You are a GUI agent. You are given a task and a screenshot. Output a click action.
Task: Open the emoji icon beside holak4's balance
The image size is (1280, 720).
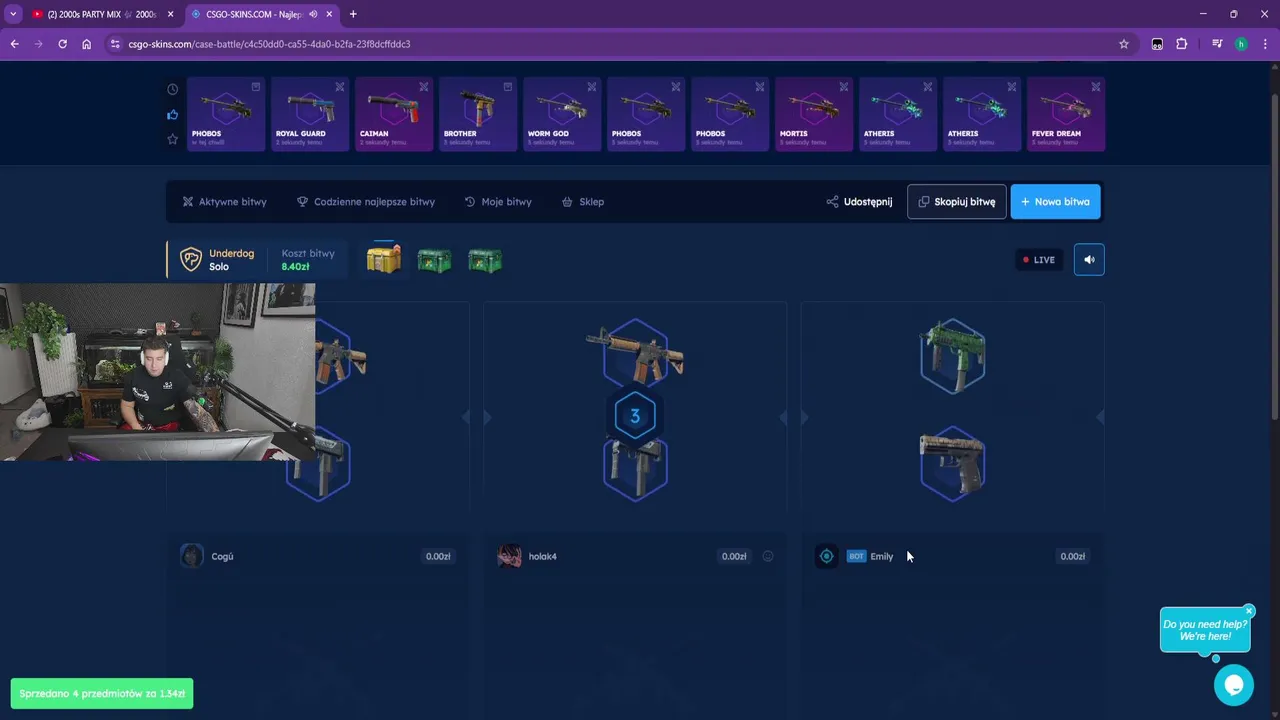[768, 556]
